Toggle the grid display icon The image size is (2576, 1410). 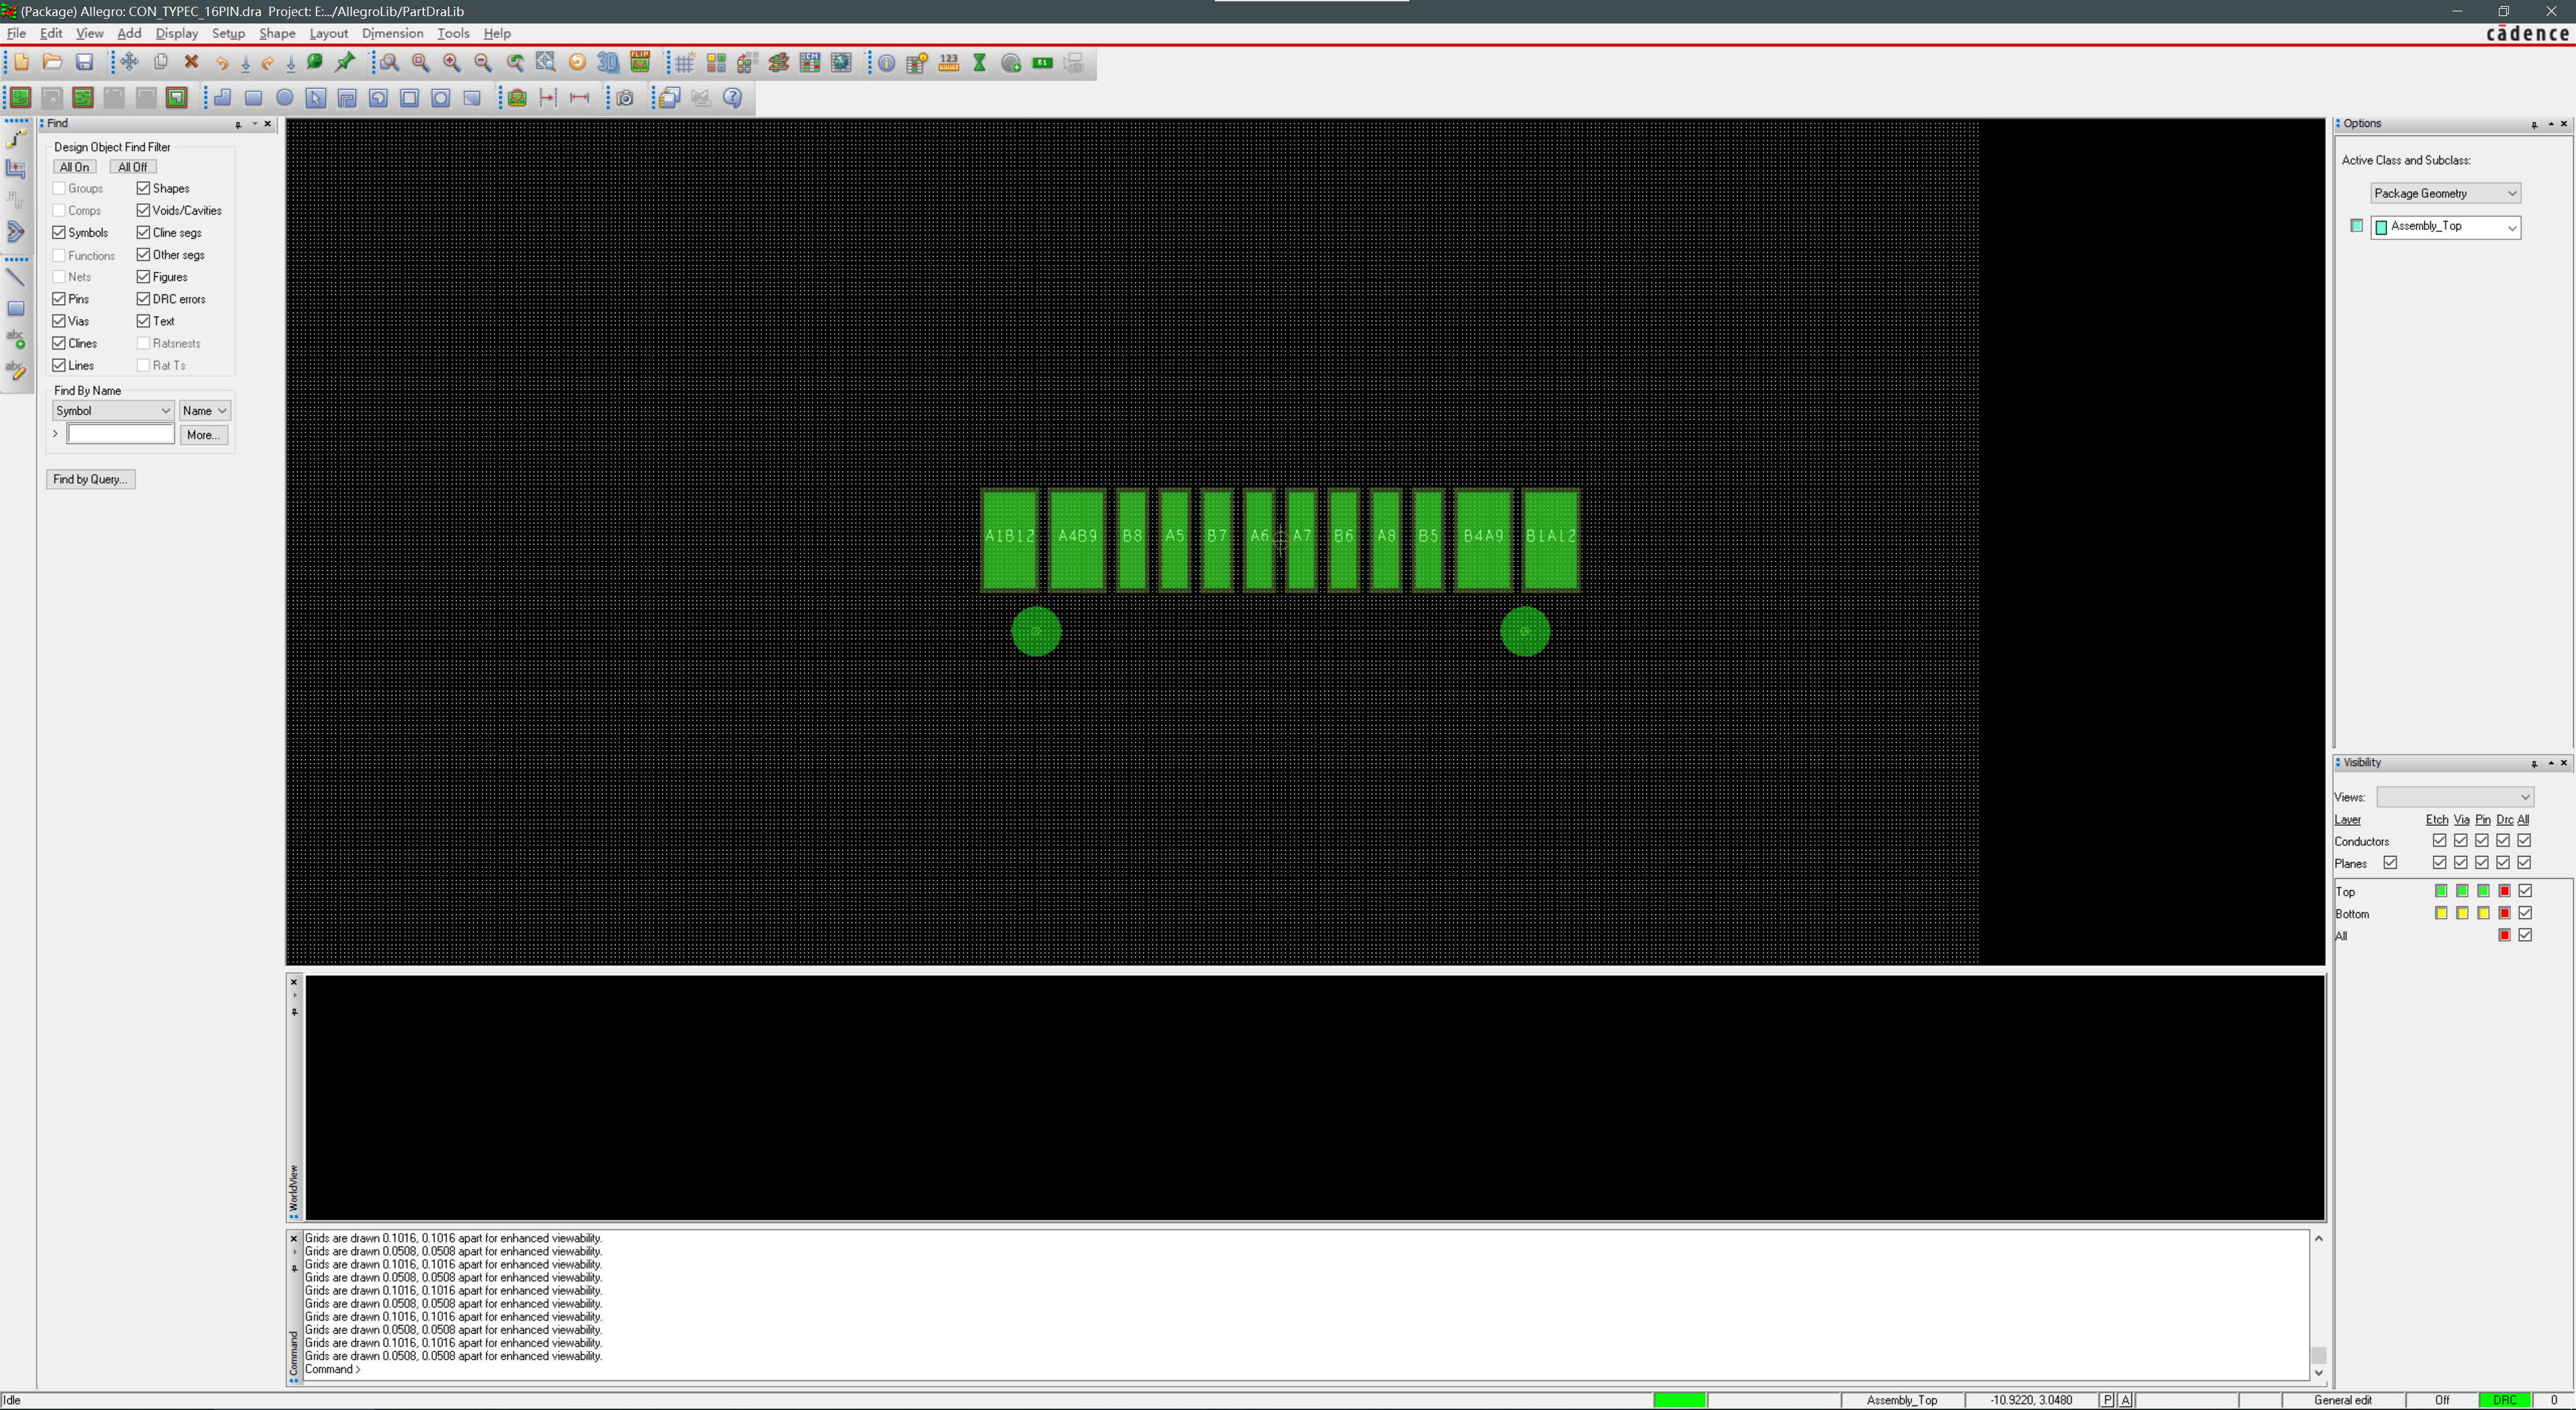coord(685,63)
